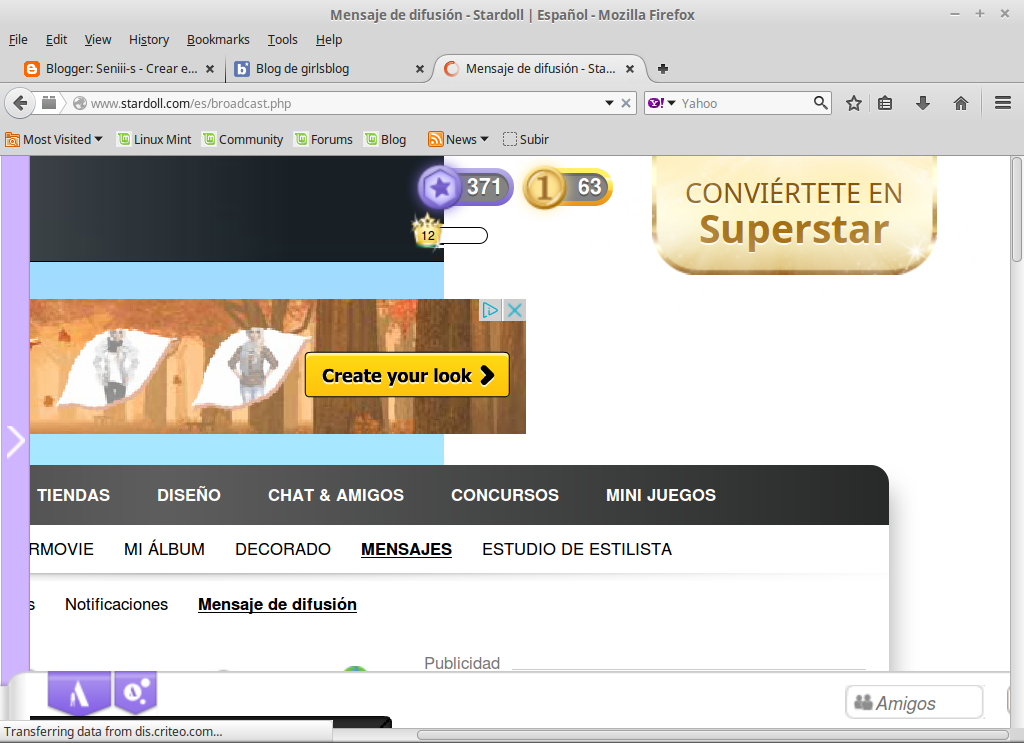Viewport: 1024px width, 743px height.
Task: Click the purple clock badge icon
Action: (136, 691)
